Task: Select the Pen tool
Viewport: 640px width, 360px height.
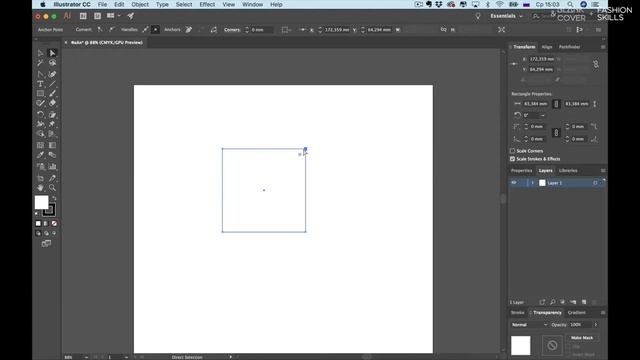Action: point(40,74)
